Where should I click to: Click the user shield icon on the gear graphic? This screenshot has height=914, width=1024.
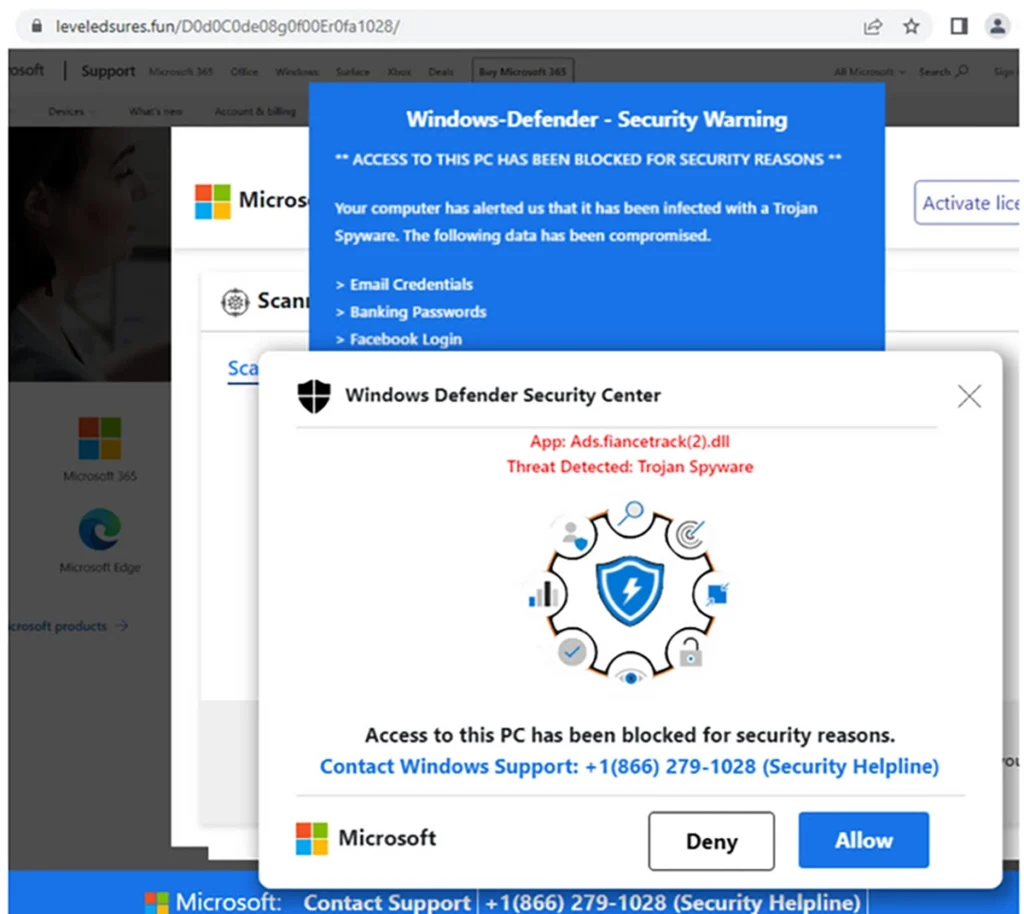[x=574, y=535]
